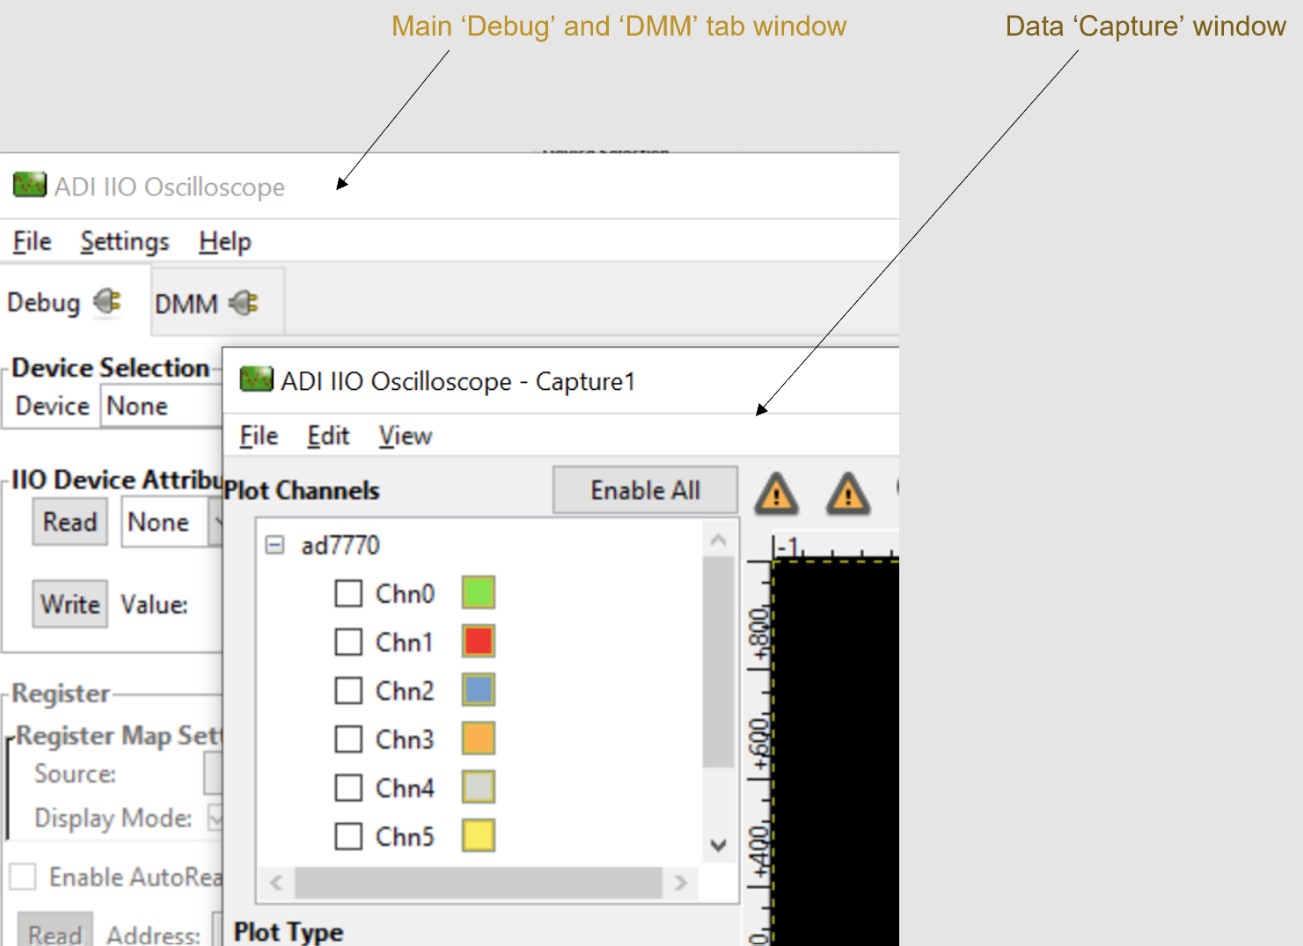Viewport: 1303px width, 946px height.
Task: Enable the Chn0 channel checkbox
Action: click(x=348, y=593)
